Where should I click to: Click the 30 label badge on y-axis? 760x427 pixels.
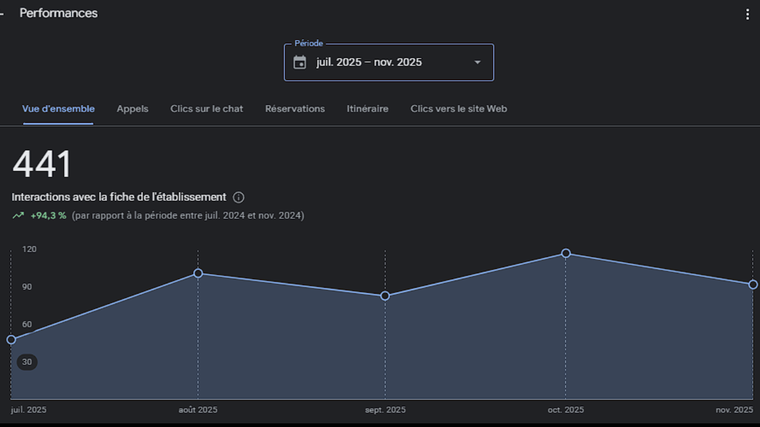tap(27, 362)
